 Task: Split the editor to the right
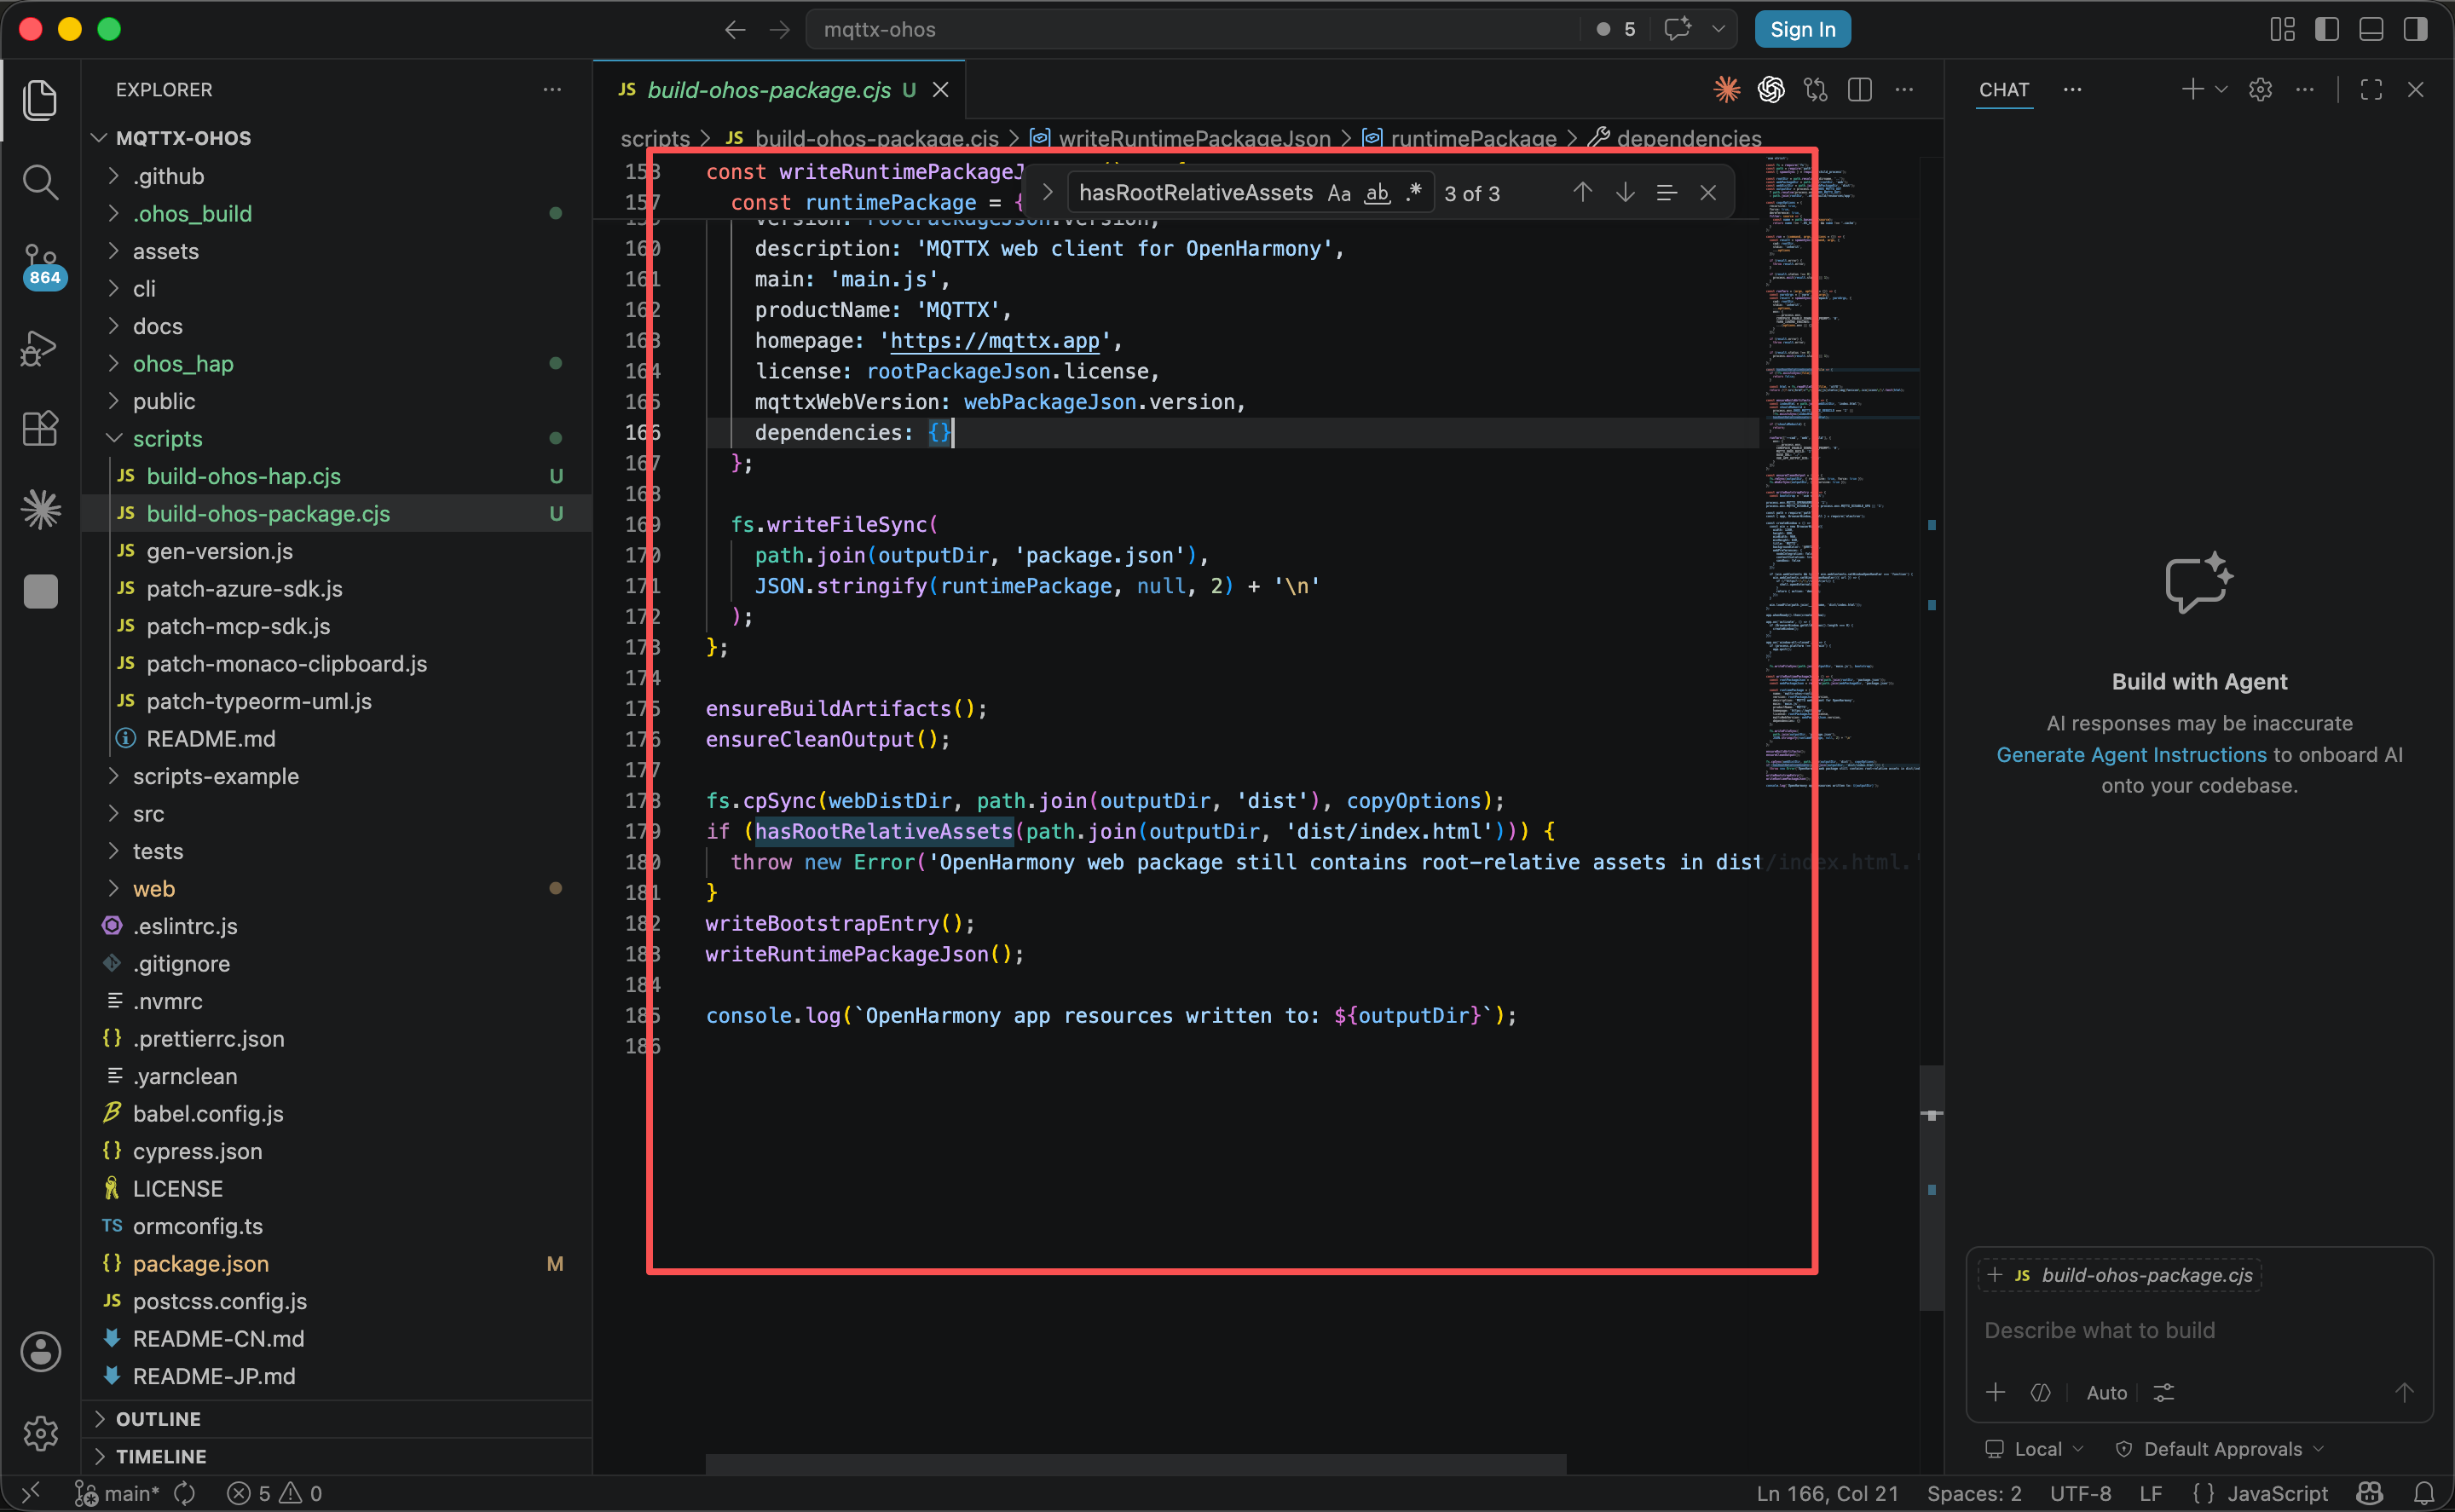pos(1860,90)
